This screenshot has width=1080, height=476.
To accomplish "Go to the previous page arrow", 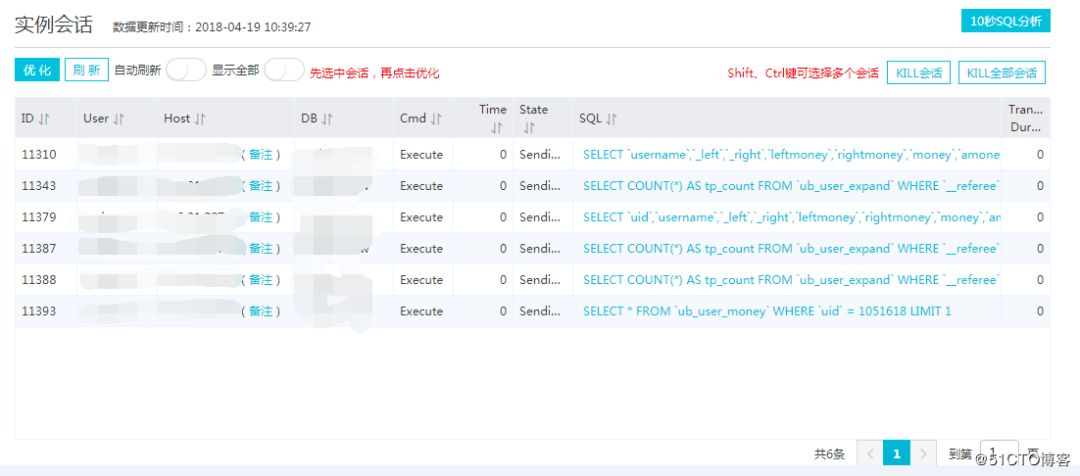I will click(870, 453).
